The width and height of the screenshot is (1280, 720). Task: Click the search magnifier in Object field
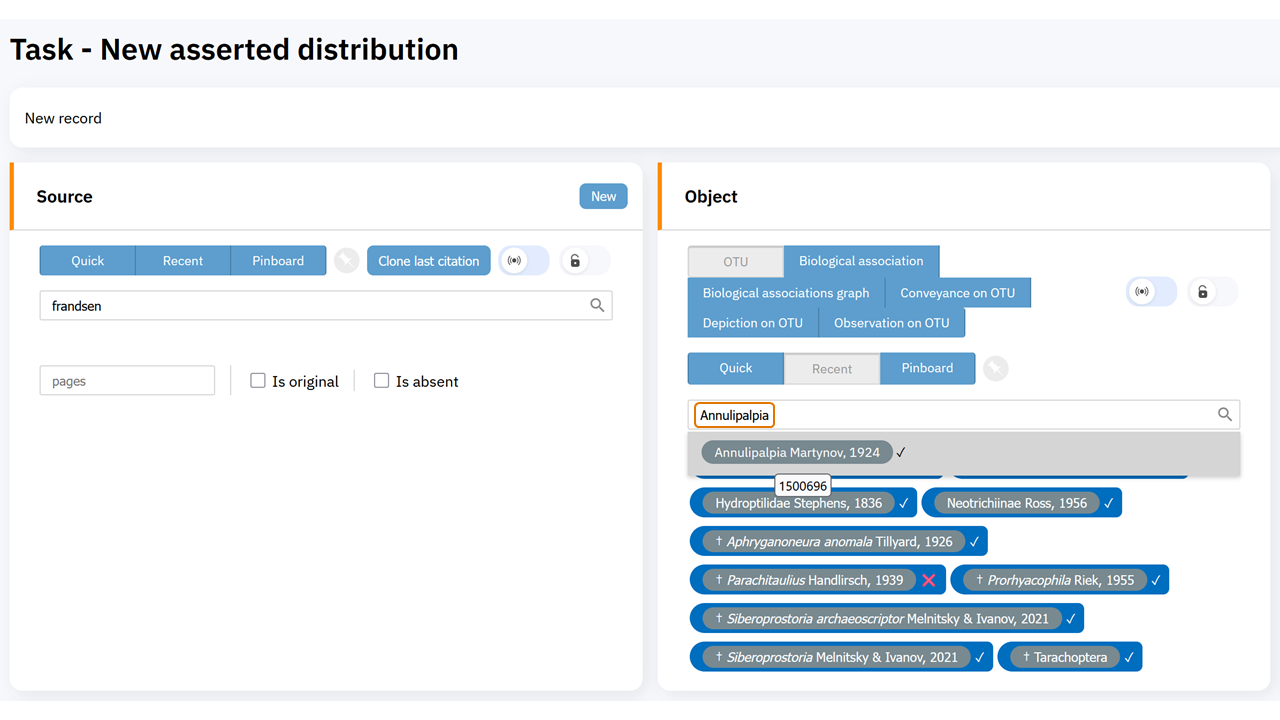(x=1224, y=415)
